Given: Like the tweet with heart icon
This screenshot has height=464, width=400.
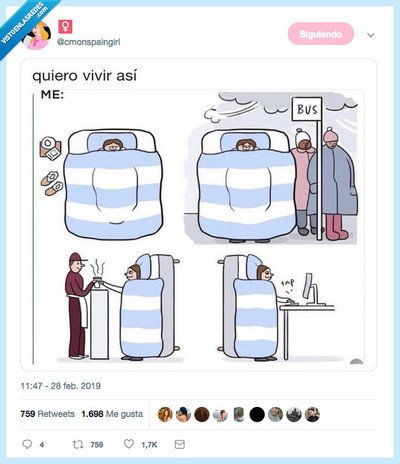Looking at the screenshot, I should [x=129, y=444].
